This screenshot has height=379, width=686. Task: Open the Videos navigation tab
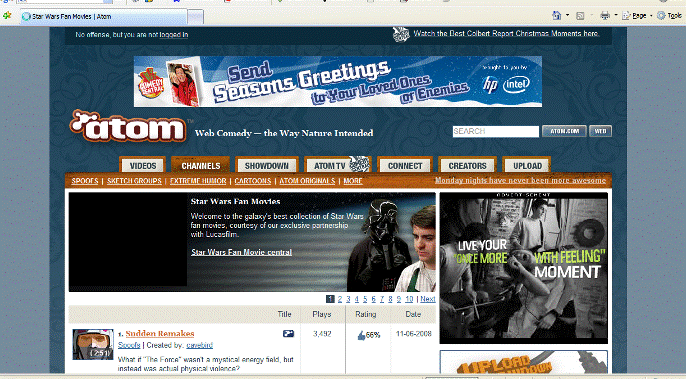(143, 166)
